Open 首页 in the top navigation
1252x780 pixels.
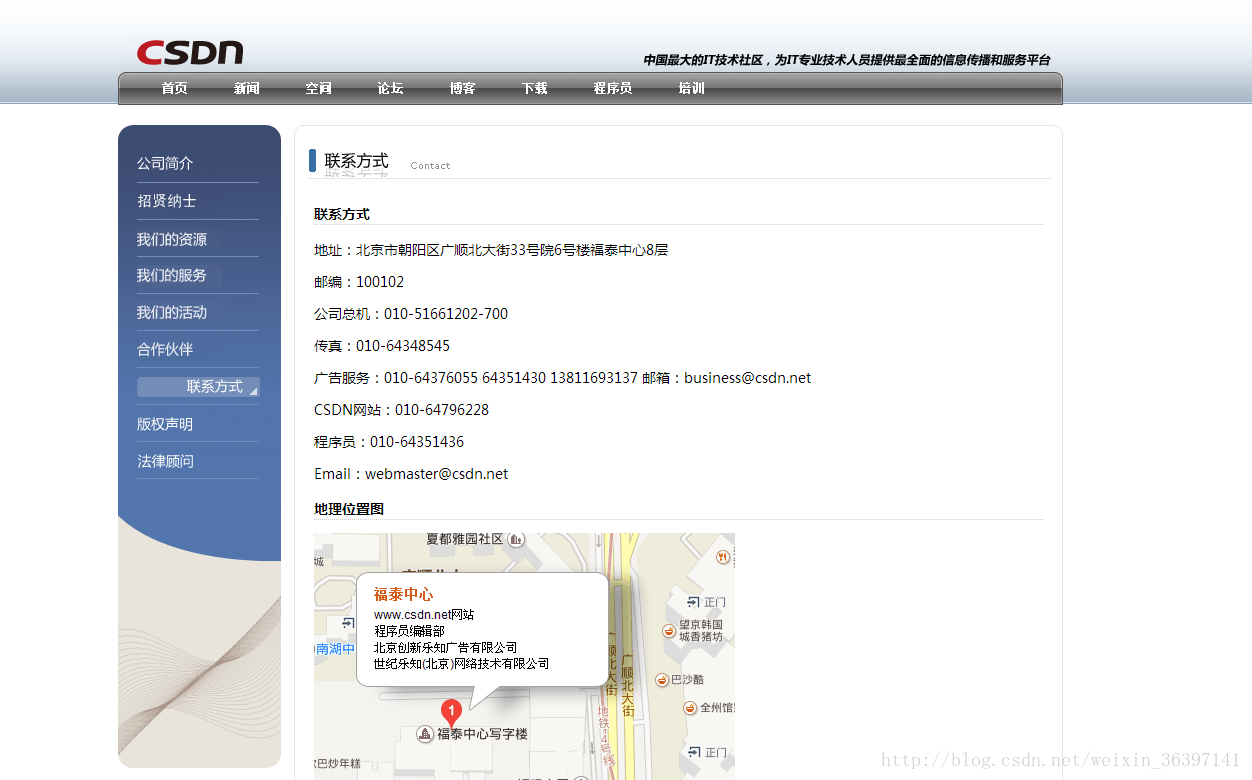pyautogui.click(x=175, y=88)
